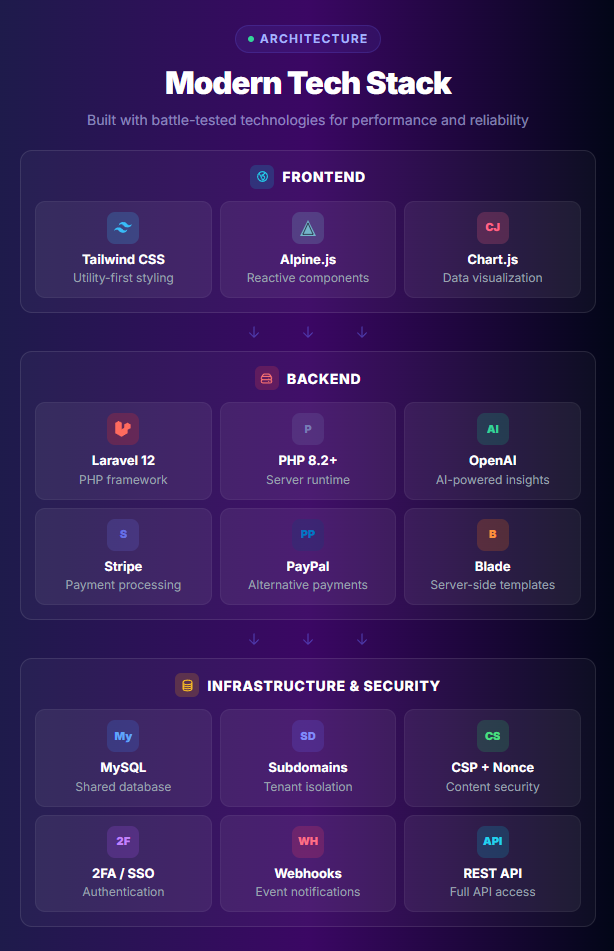Click the Chart.js CJ icon
The image size is (614, 951).
point(493,228)
